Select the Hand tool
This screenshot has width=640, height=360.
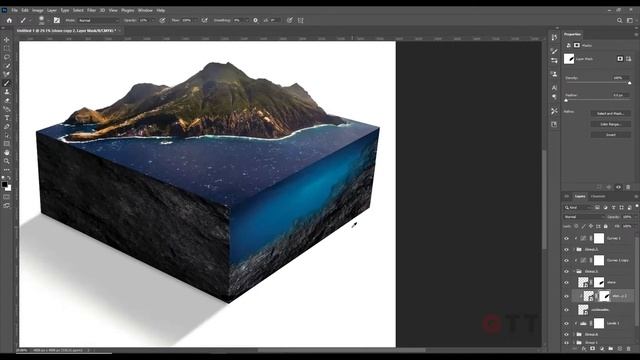coord(7,152)
